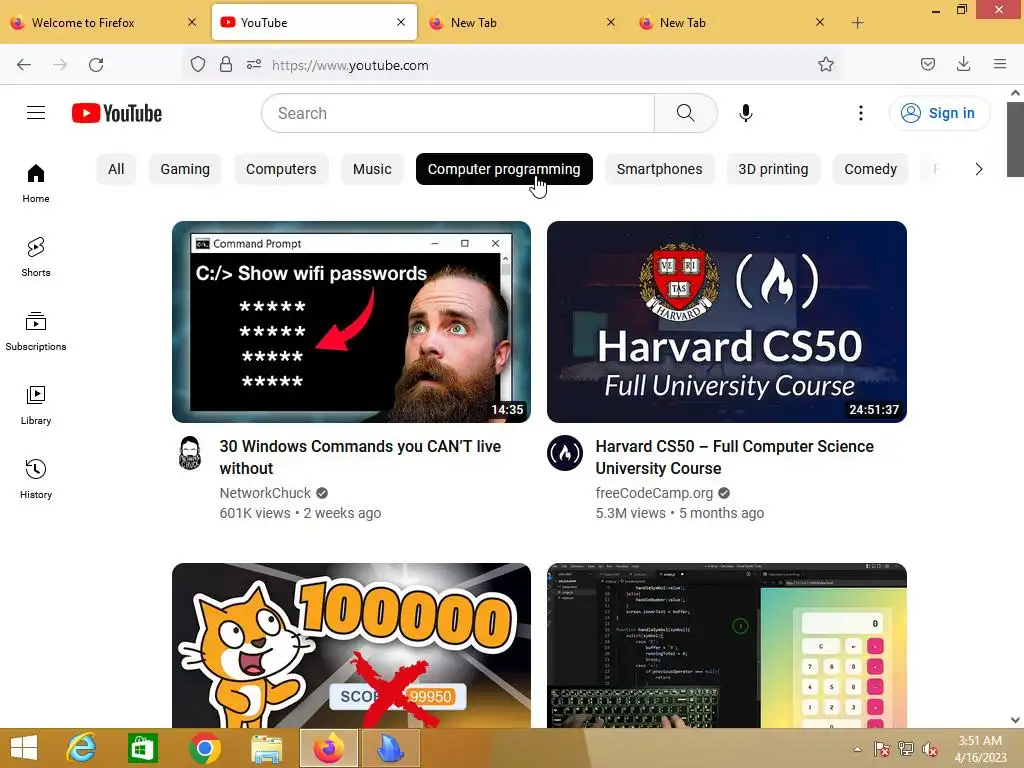Select the Gaming category chip
Screen dimensions: 1024x768
coord(185,169)
